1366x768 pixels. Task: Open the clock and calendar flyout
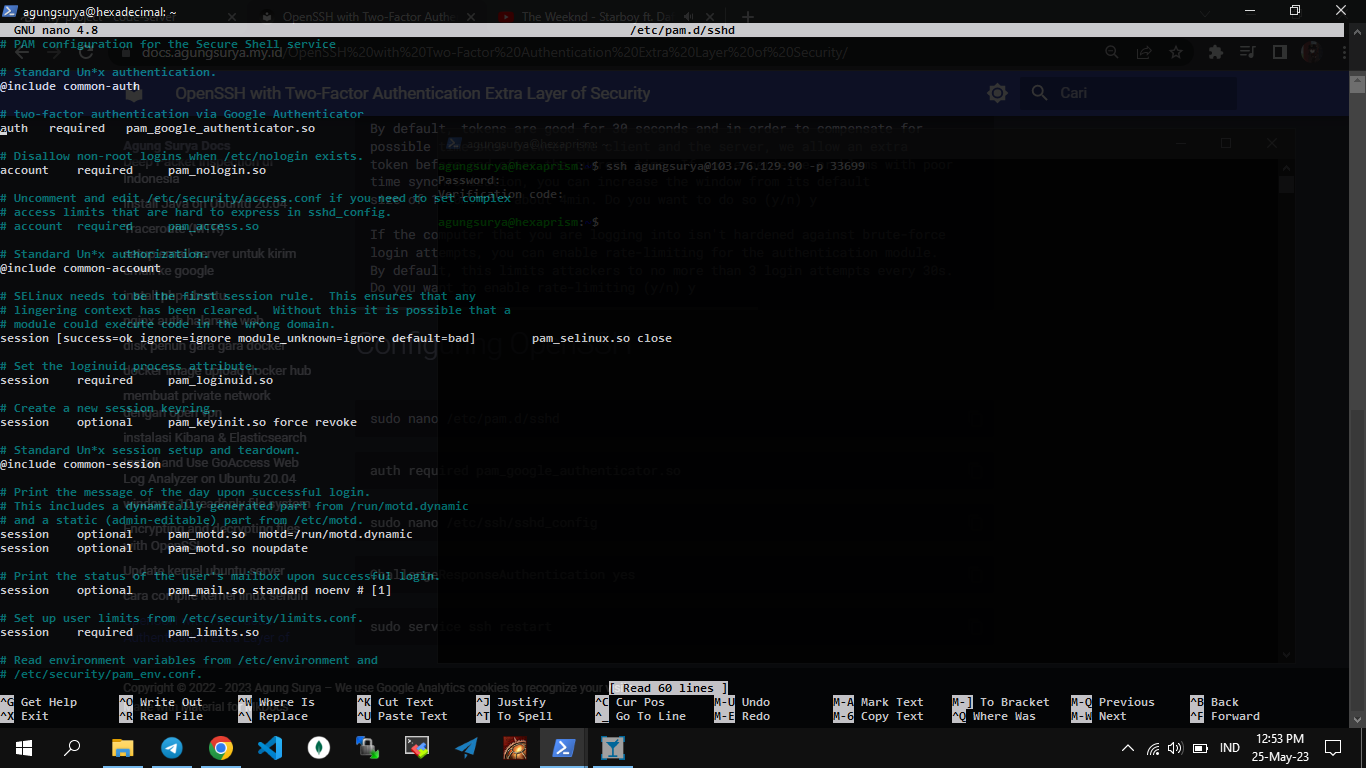coord(1282,747)
